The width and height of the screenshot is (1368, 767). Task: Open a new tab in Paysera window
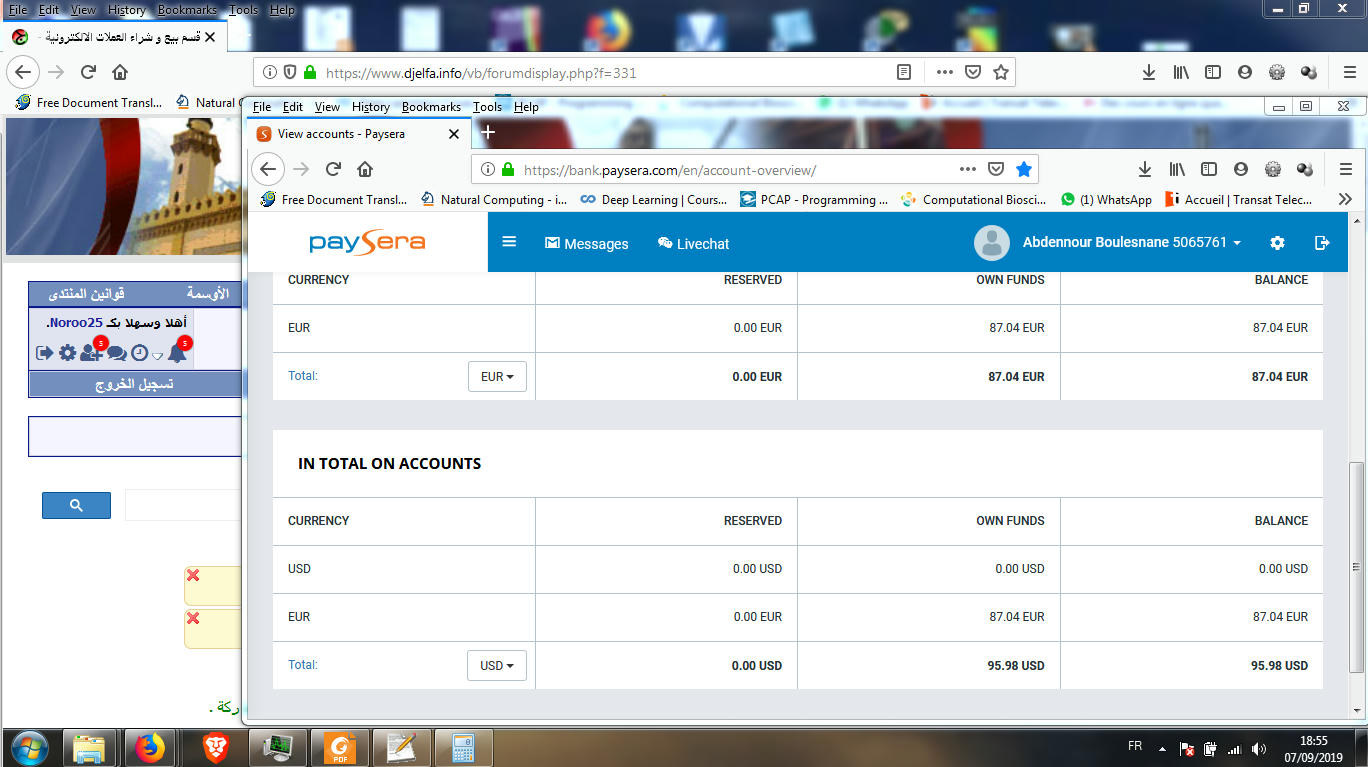488,132
